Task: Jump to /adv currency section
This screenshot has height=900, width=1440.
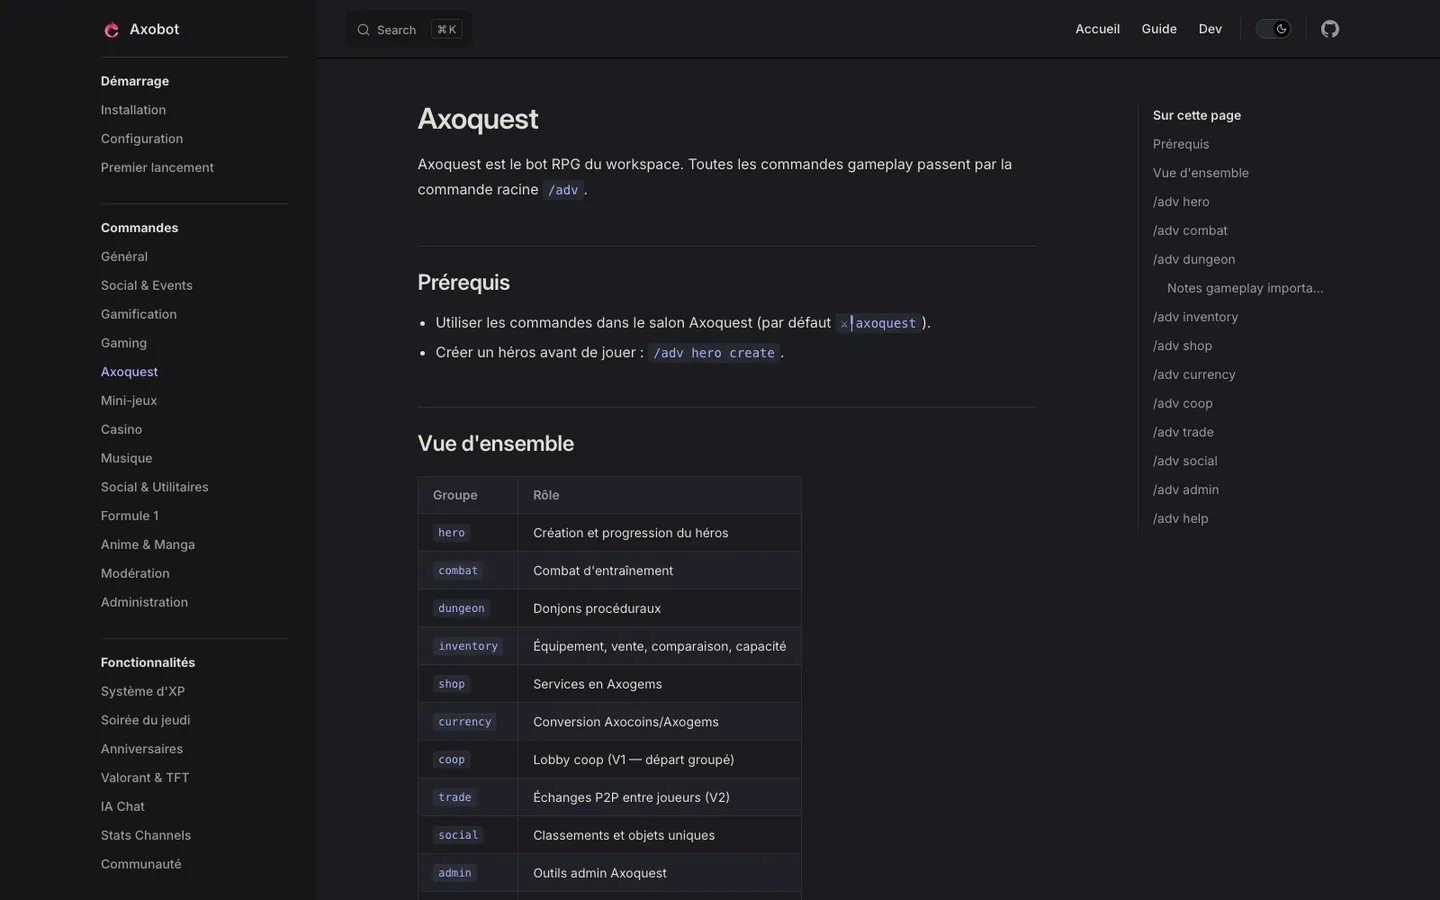Action: 1194,375
